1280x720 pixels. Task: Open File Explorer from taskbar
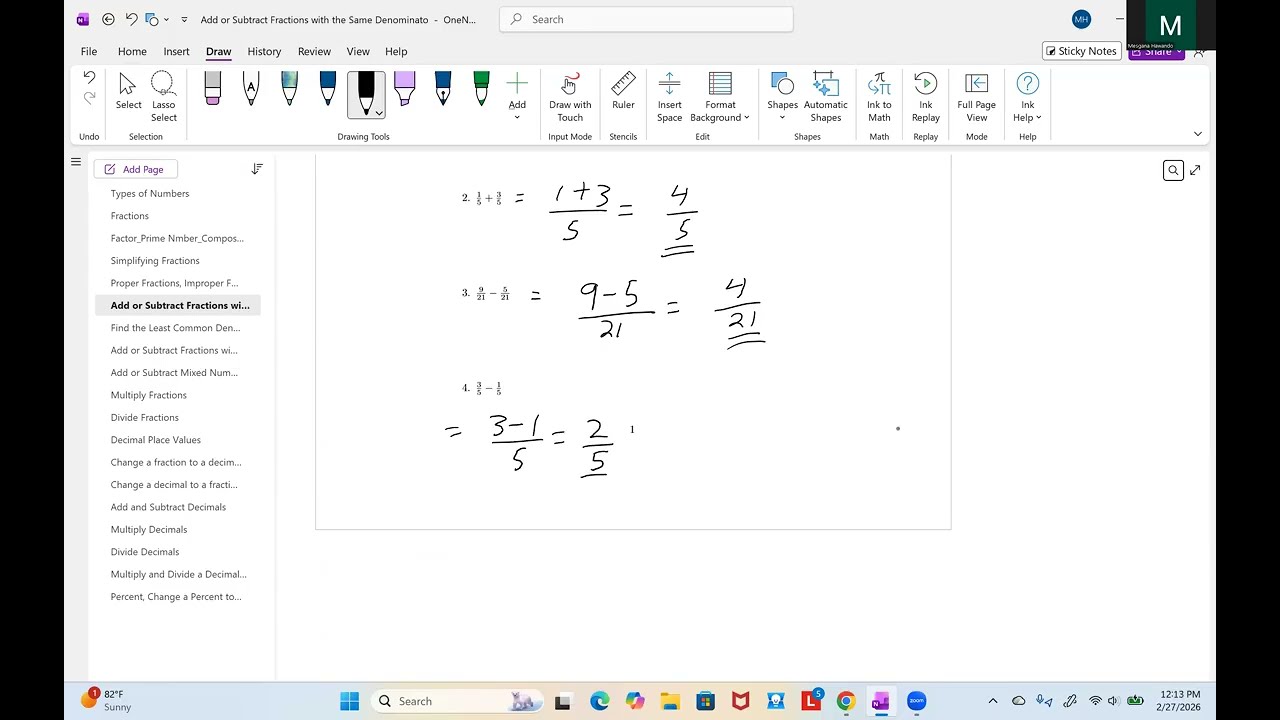pyautogui.click(x=670, y=701)
